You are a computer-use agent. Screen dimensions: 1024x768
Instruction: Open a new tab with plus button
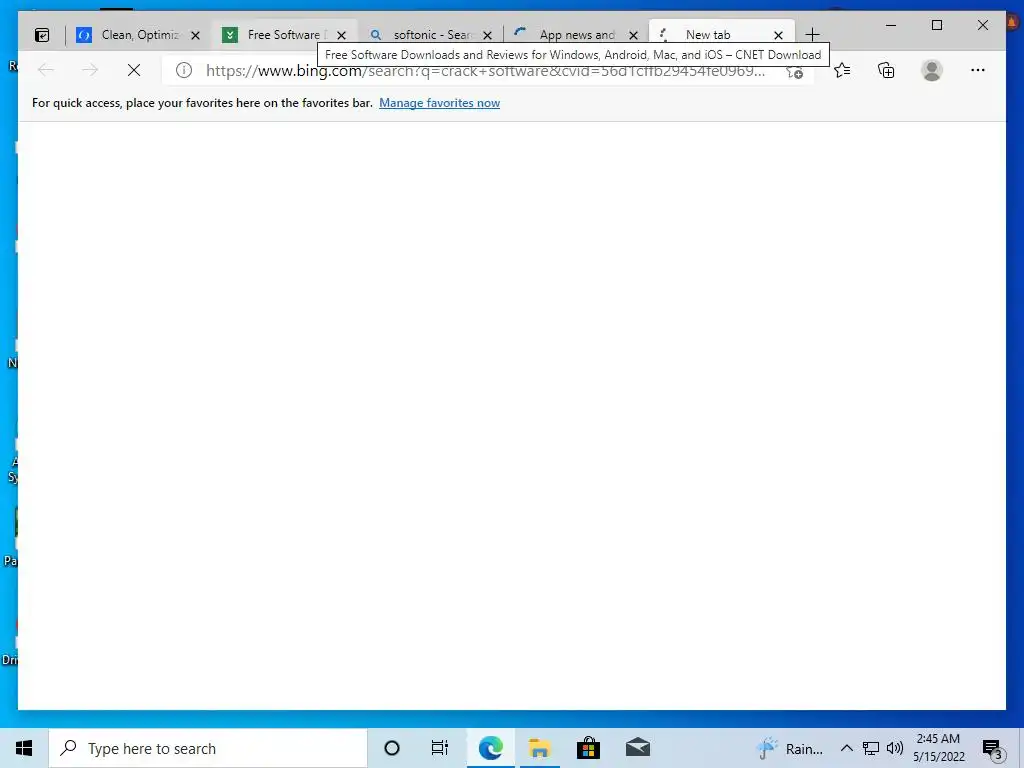(812, 35)
